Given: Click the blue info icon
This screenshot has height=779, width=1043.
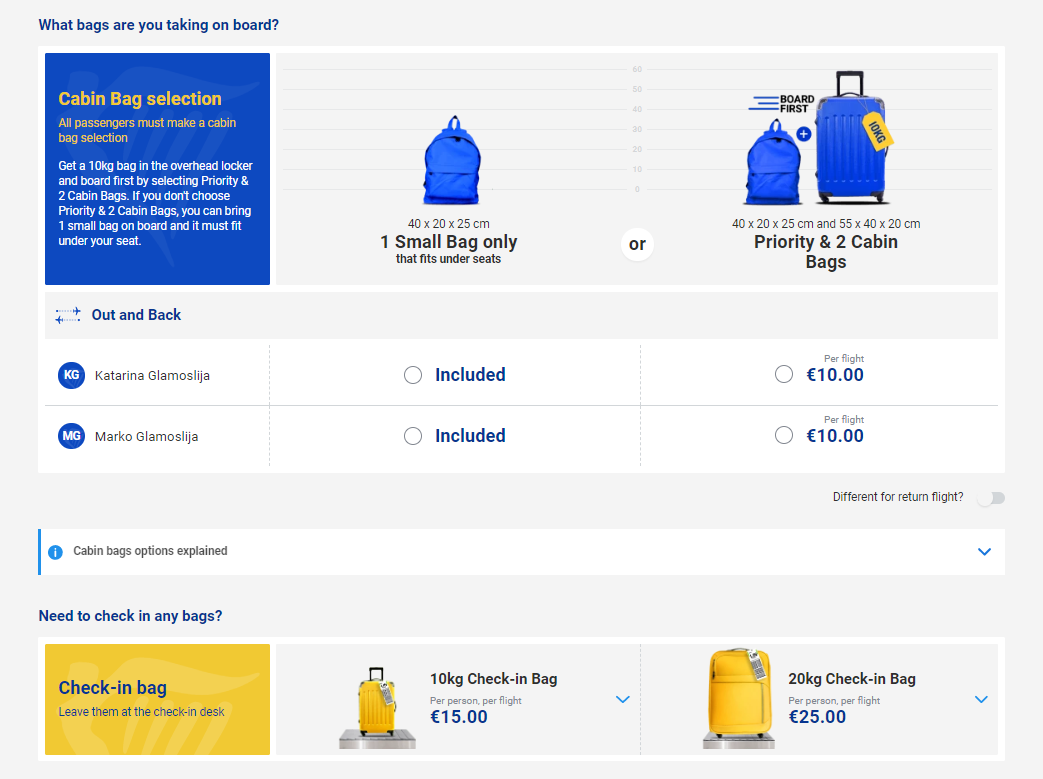Looking at the screenshot, I should 55,552.
